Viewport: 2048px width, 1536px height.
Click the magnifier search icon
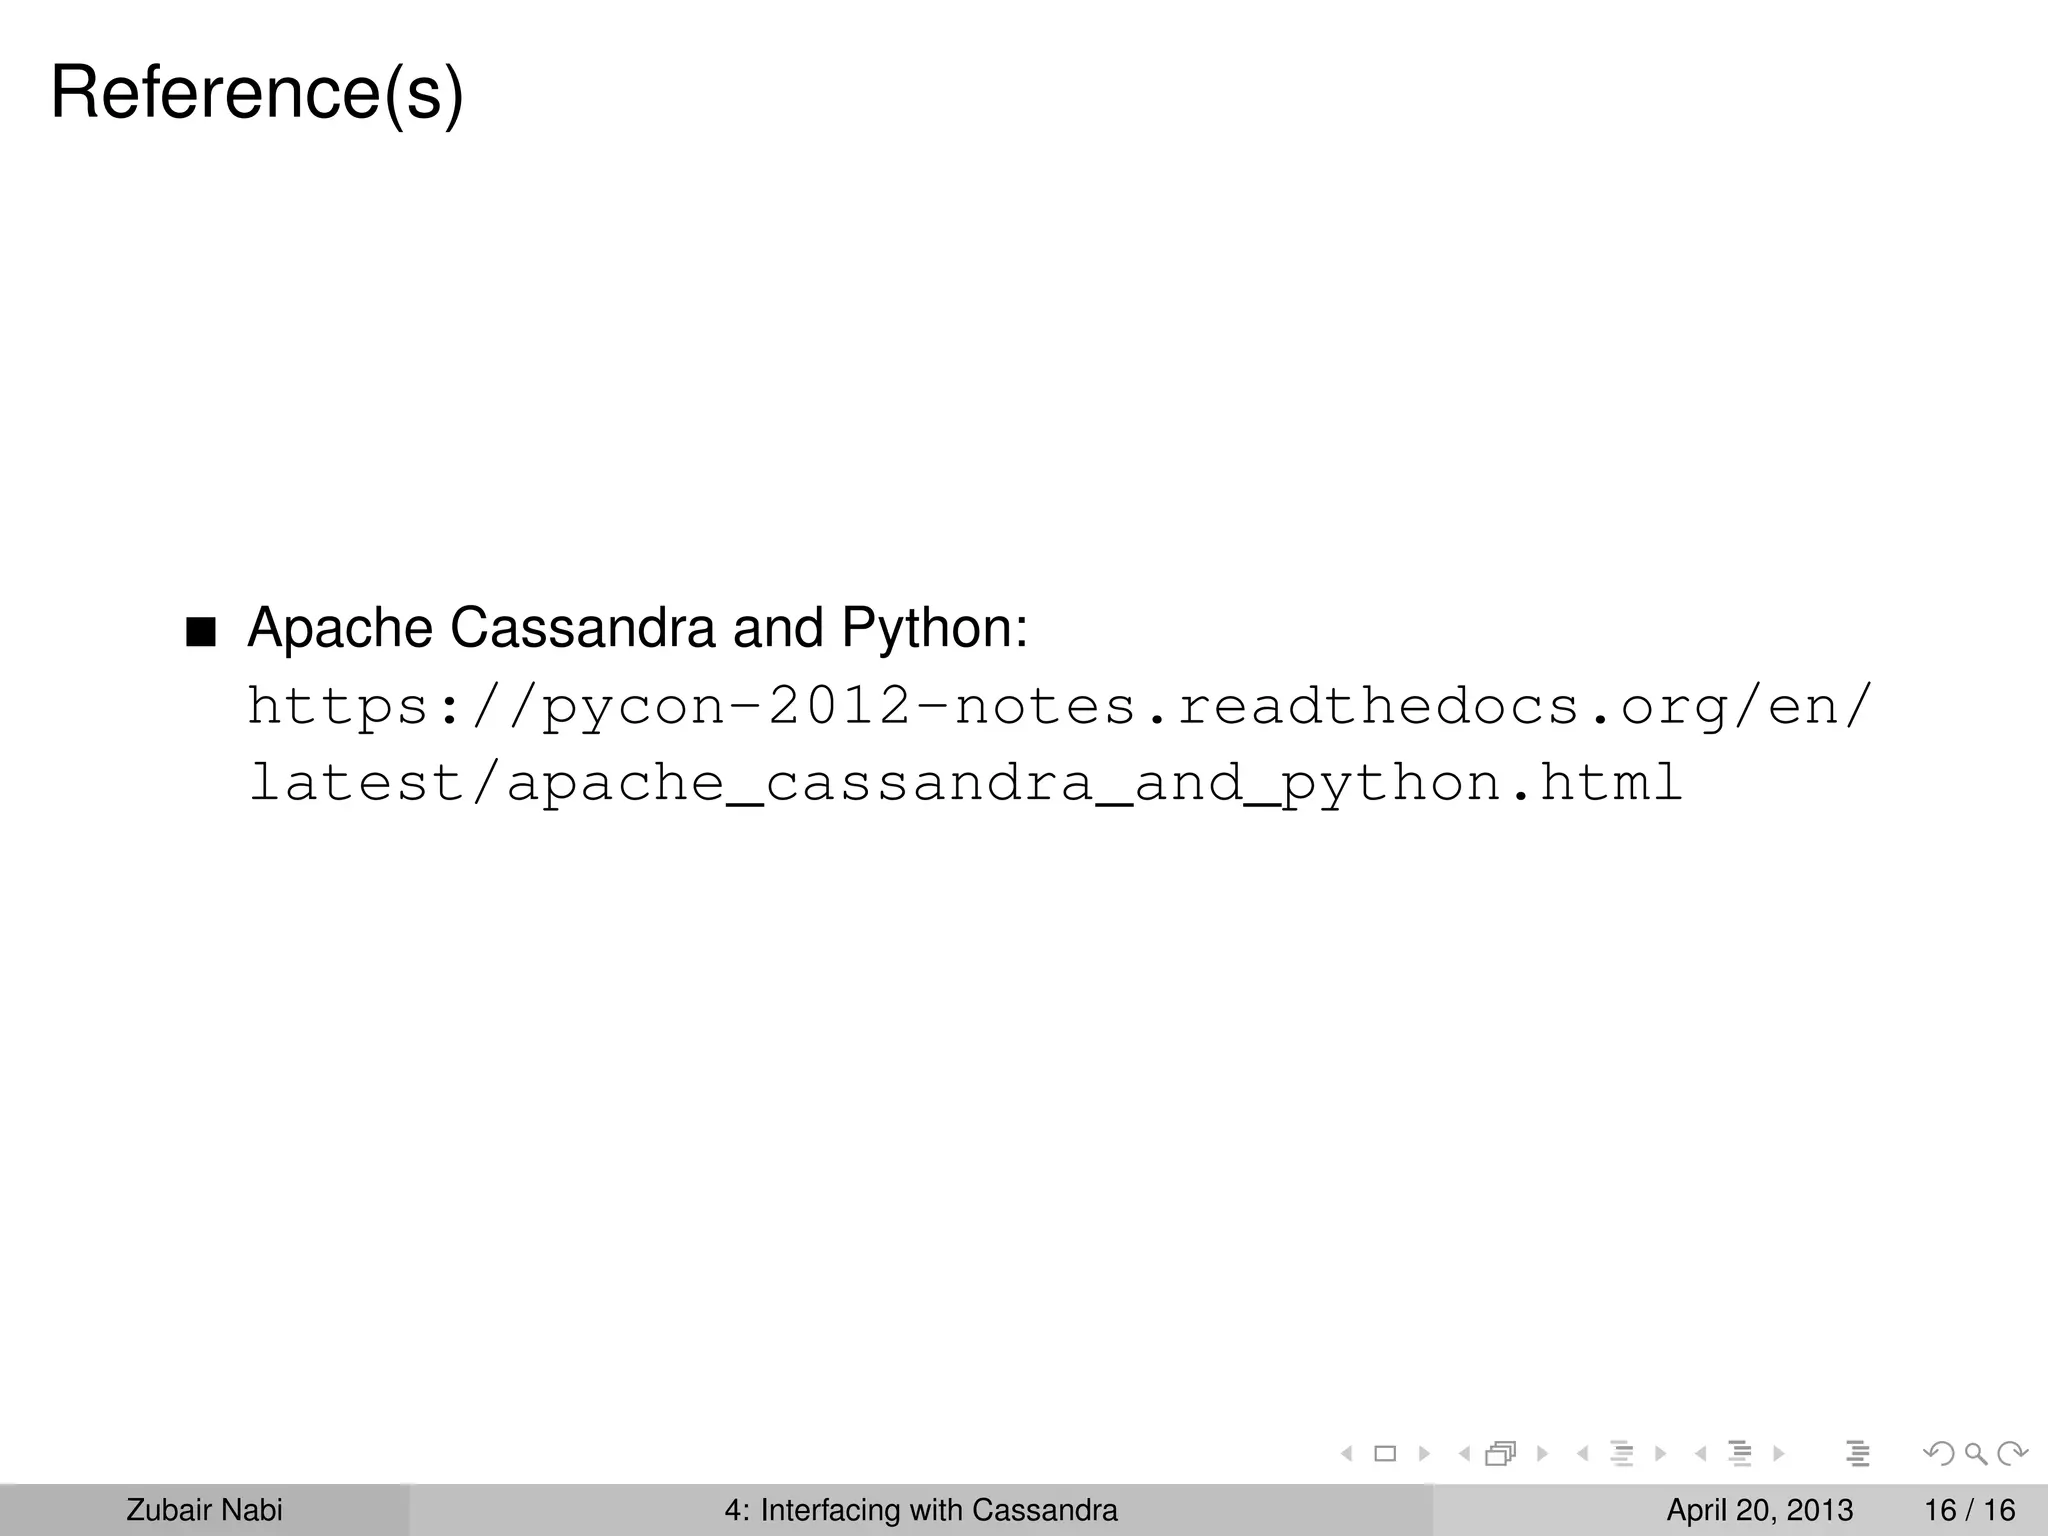(1976, 1454)
